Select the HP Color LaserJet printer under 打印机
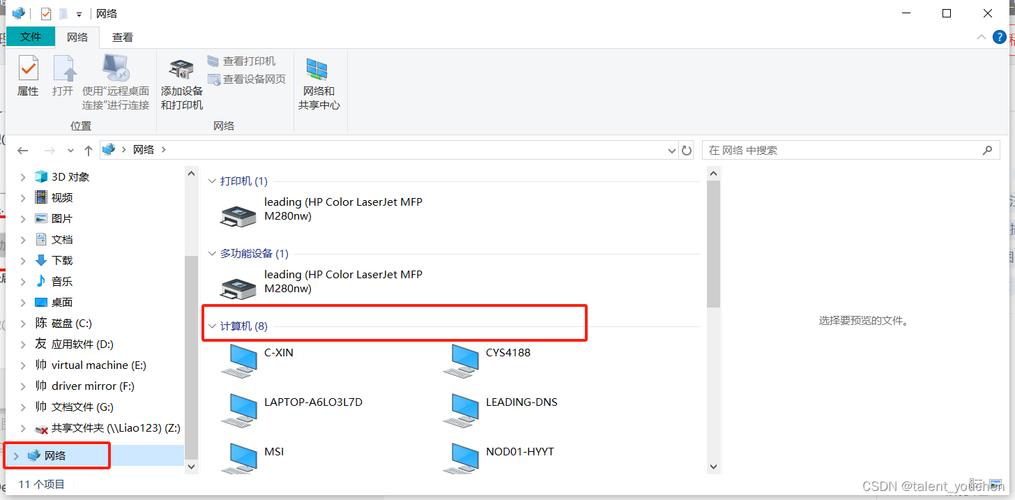Screen dimensions: 1015x500 coord(238,210)
